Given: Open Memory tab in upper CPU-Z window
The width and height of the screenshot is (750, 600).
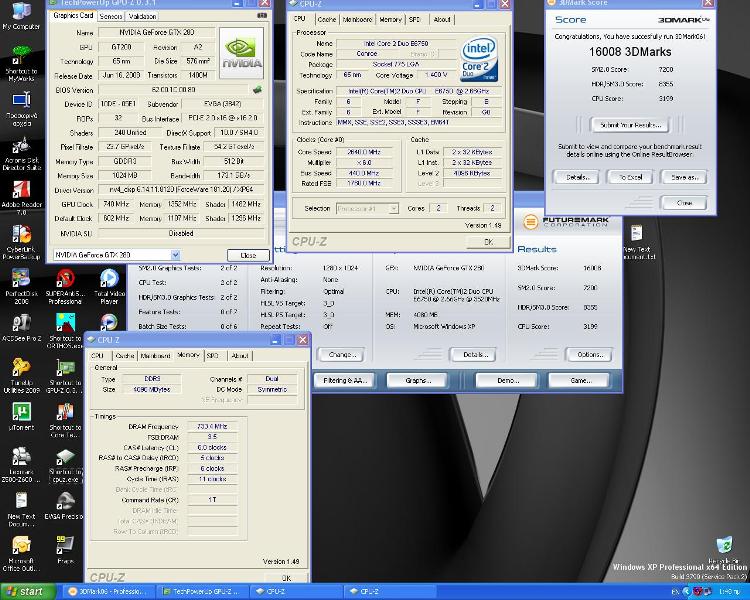Looking at the screenshot, I should (x=390, y=19).
